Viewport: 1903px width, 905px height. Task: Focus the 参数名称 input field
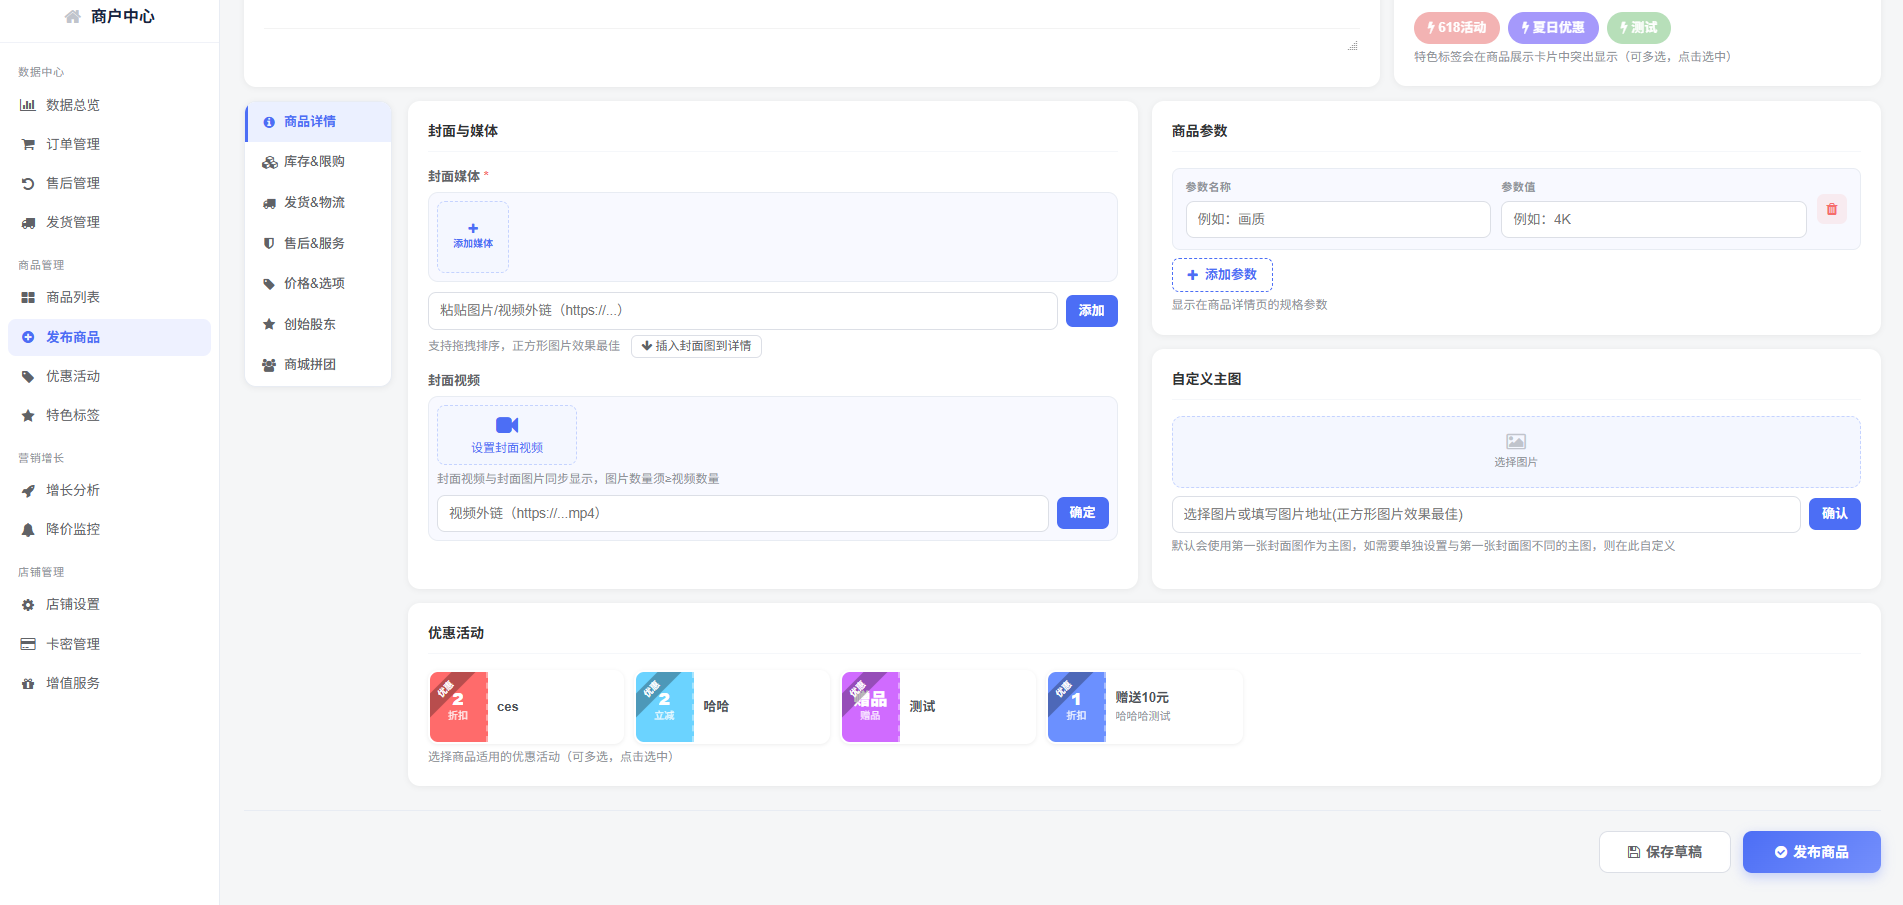pyautogui.click(x=1338, y=220)
